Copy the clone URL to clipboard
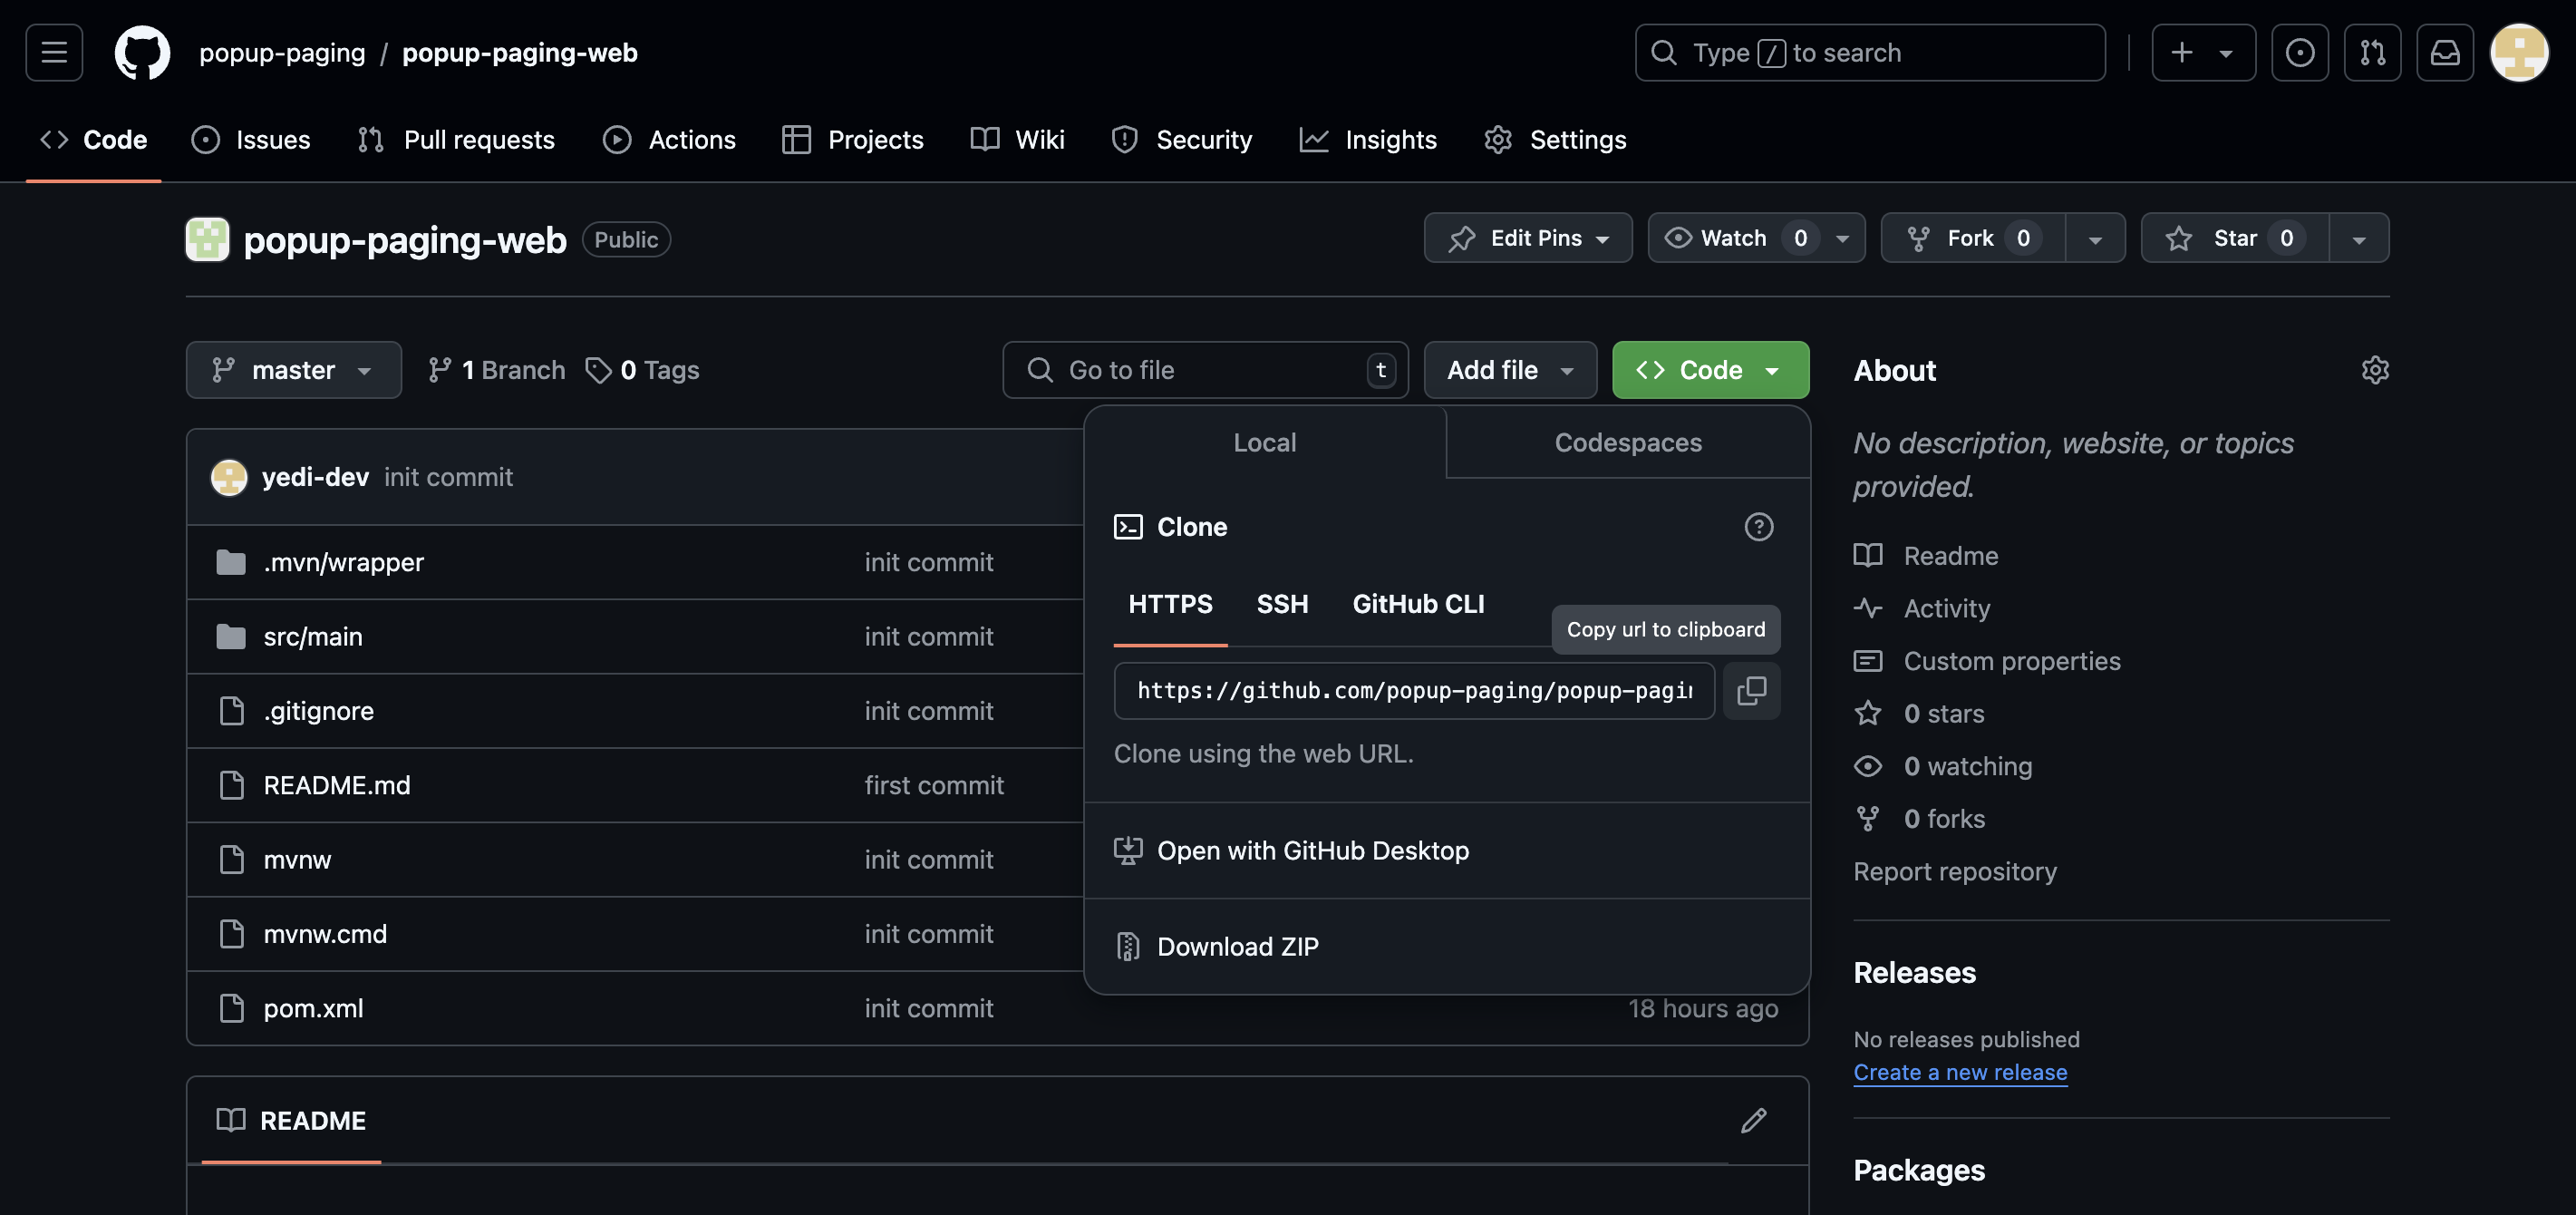This screenshot has height=1215, width=2576. click(x=1751, y=690)
